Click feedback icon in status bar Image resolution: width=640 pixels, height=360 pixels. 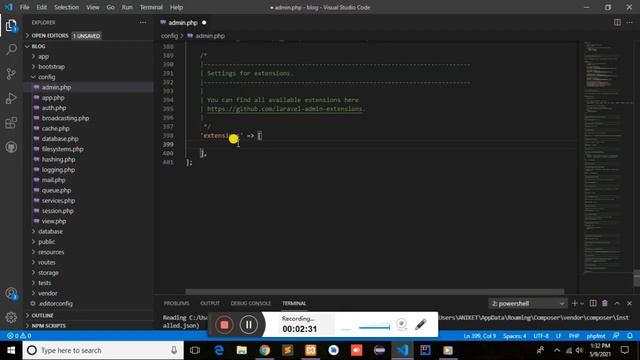(x=616, y=336)
